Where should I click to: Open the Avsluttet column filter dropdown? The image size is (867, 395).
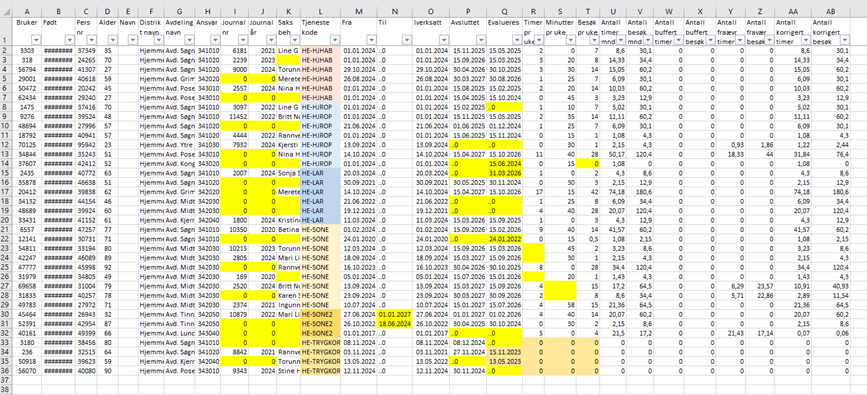click(482, 40)
